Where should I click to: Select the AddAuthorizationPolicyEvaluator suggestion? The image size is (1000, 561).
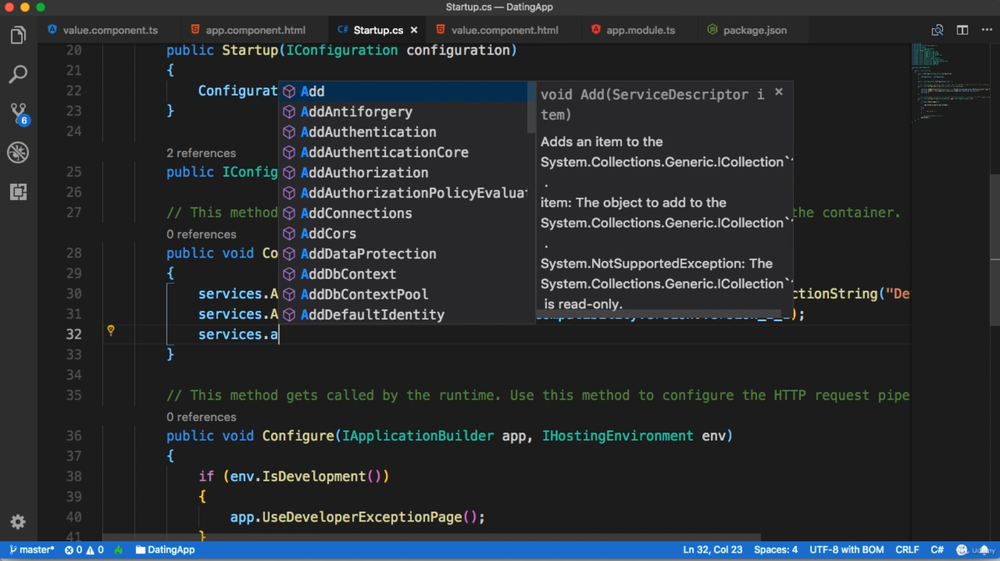pyautogui.click(x=404, y=193)
